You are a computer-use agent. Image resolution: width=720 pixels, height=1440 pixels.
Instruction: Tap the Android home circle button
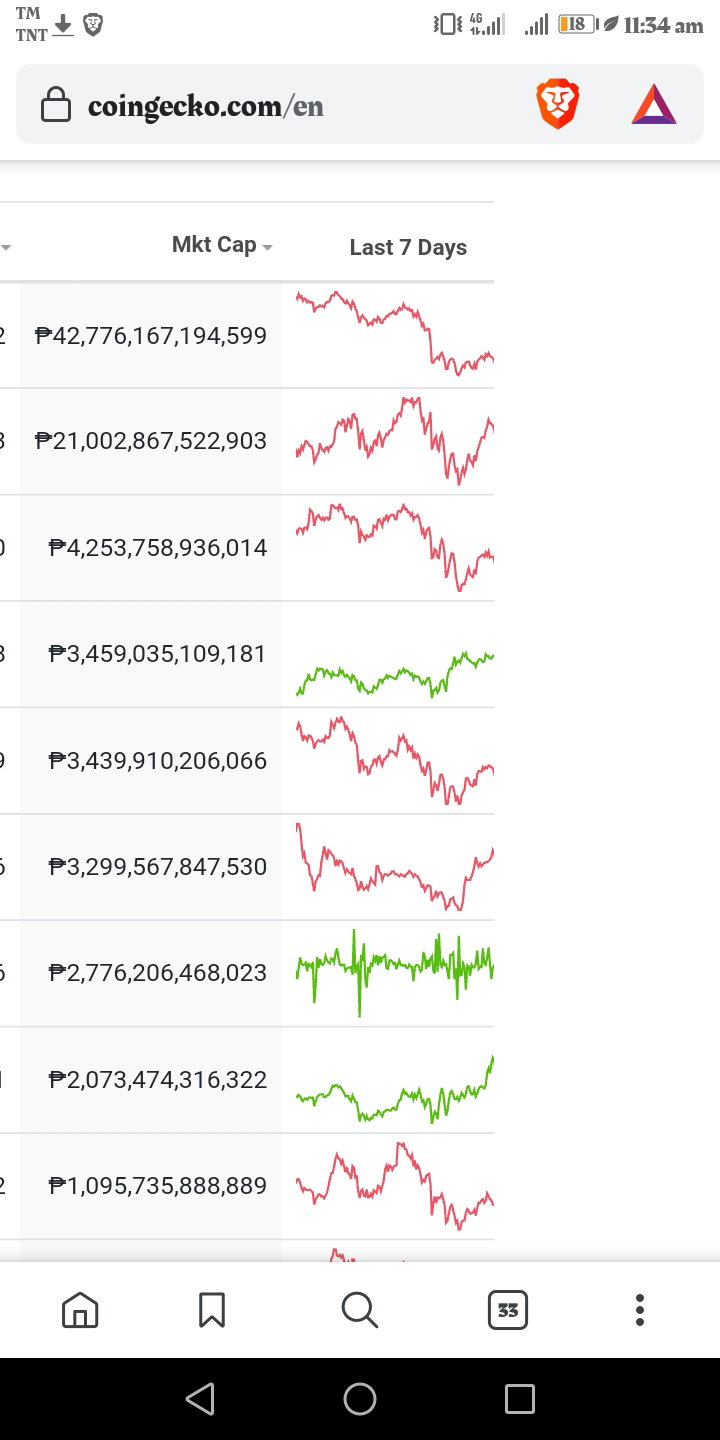[360, 1398]
